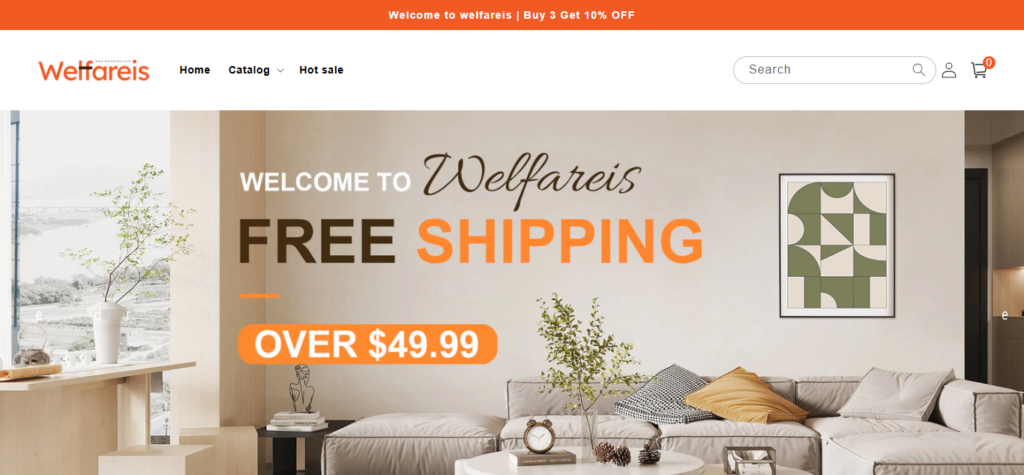Click the search magnifier icon
The width and height of the screenshot is (1024, 475).
coord(918,69)
